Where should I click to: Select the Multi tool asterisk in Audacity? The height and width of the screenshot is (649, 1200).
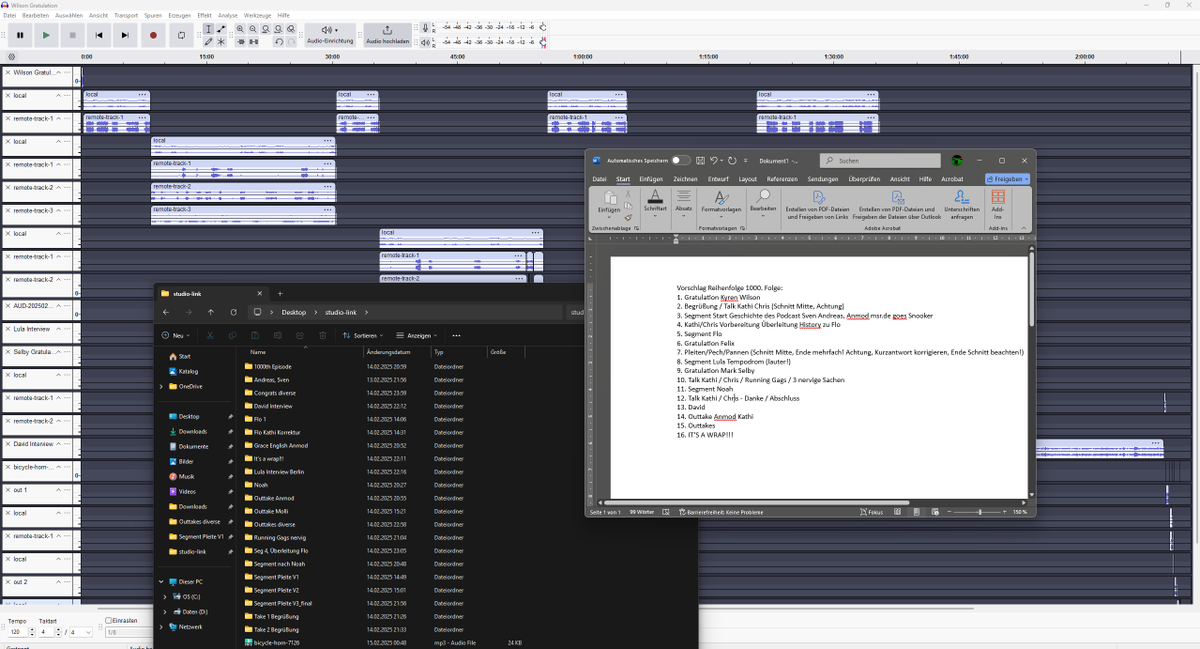[x=221, y=42]
